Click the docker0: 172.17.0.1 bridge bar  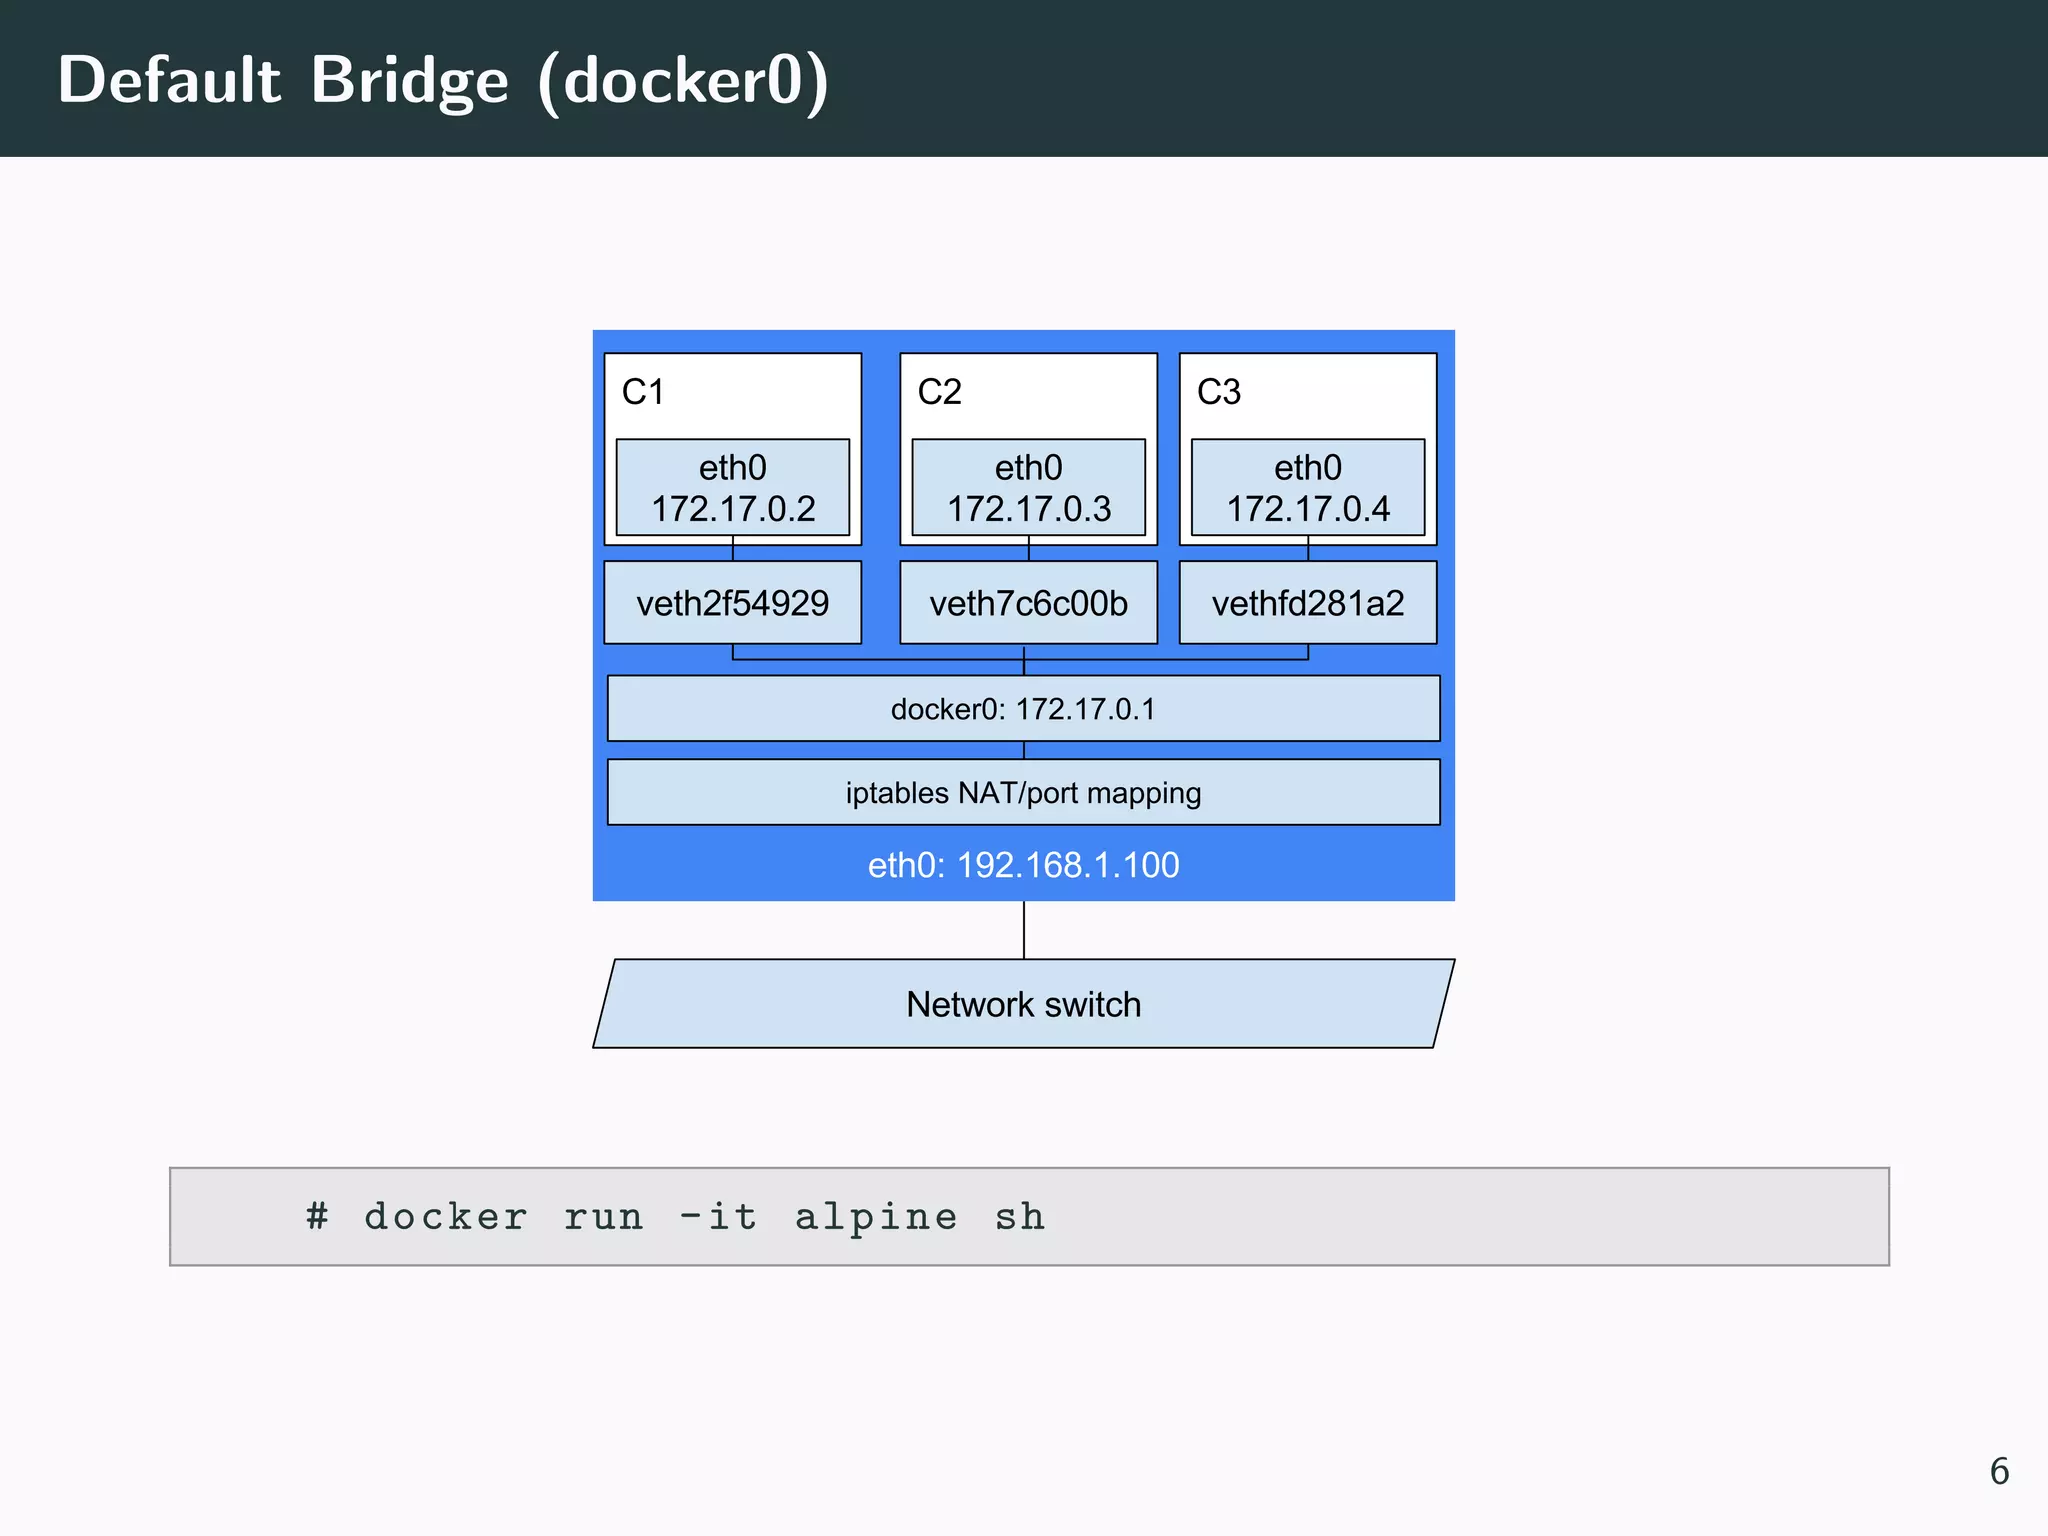[1023, 709]
